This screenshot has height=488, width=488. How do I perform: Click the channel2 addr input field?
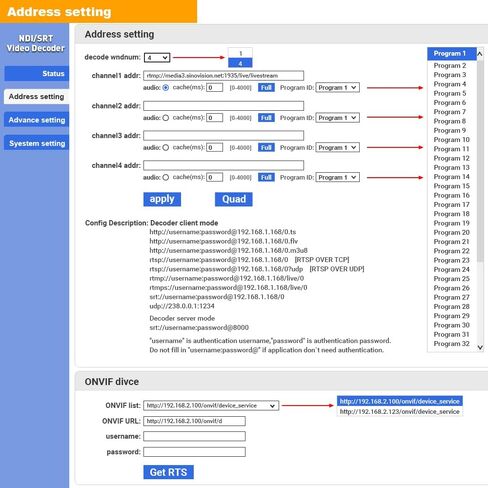click(x=224, y=106)
